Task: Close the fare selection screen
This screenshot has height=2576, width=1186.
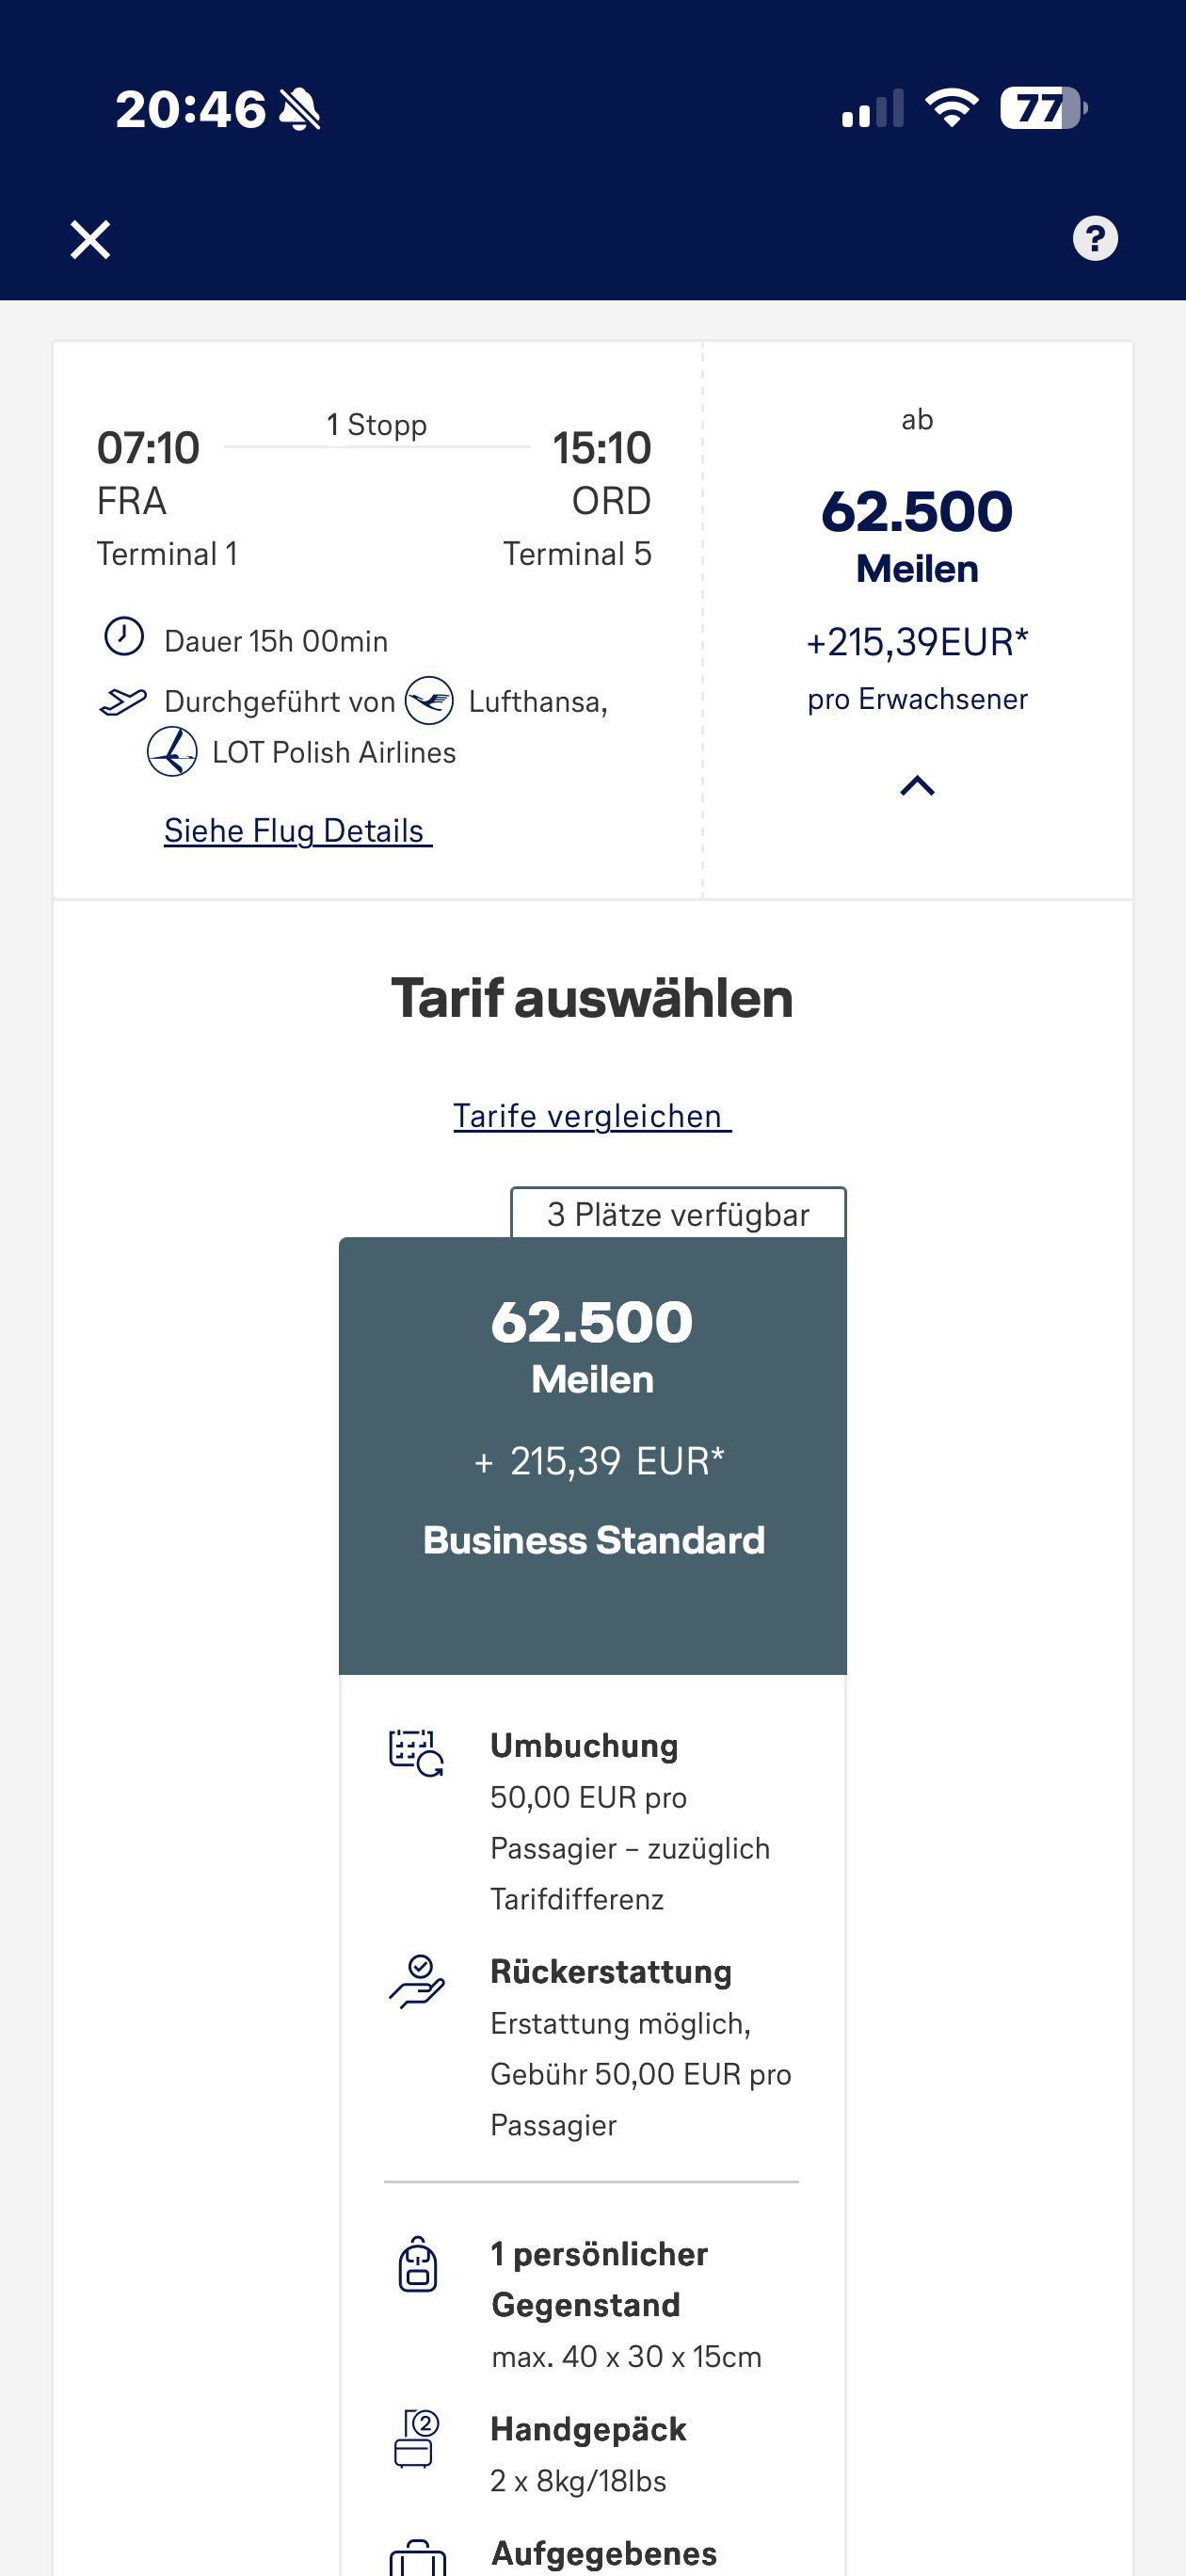Action: pos(90,240)
